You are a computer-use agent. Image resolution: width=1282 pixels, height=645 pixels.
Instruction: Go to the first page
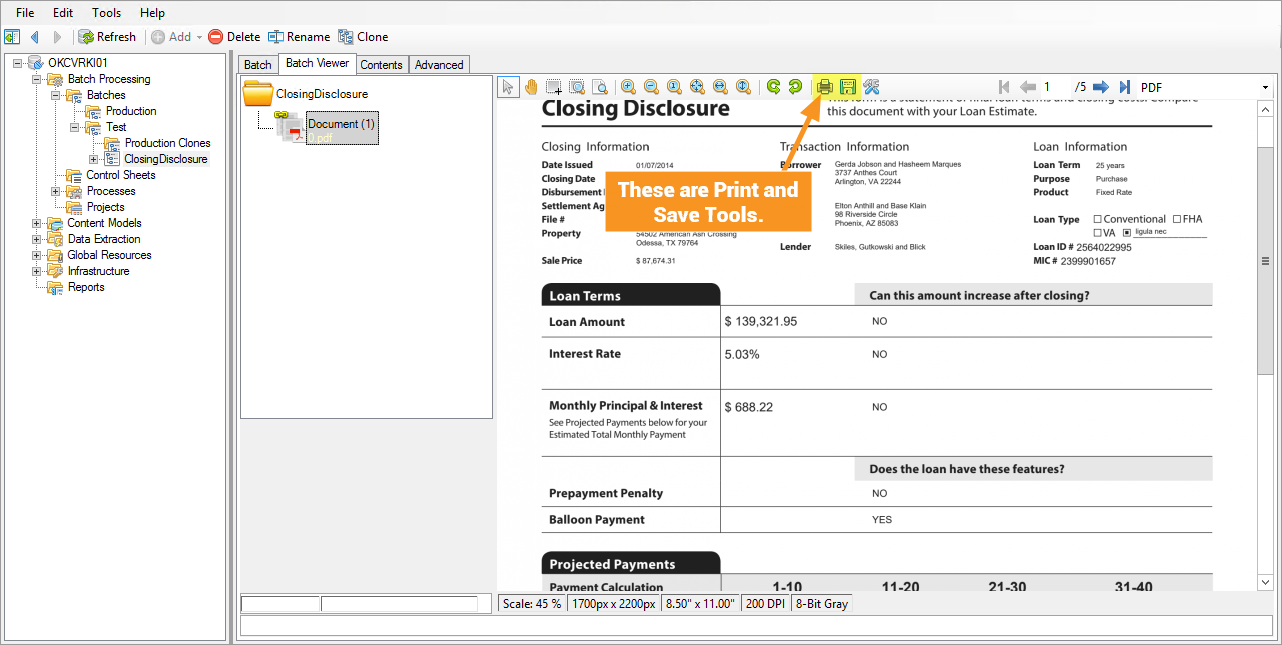[1004, 87]
